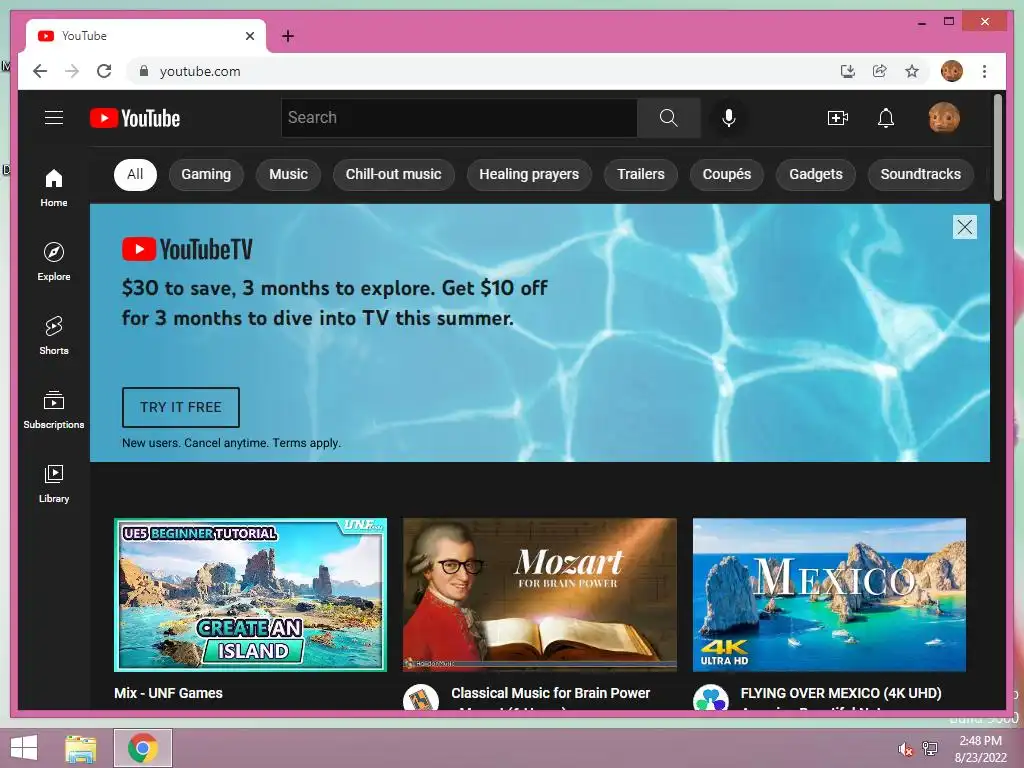Open the Mix - UNF Games title
This screenshot has height=768, width=1024.
[168, 693]
